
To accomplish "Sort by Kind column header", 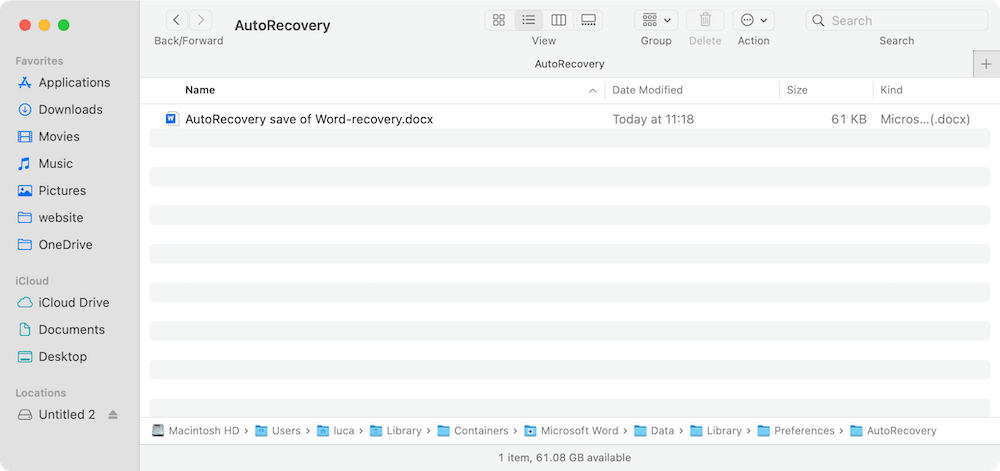I will 891,90.
